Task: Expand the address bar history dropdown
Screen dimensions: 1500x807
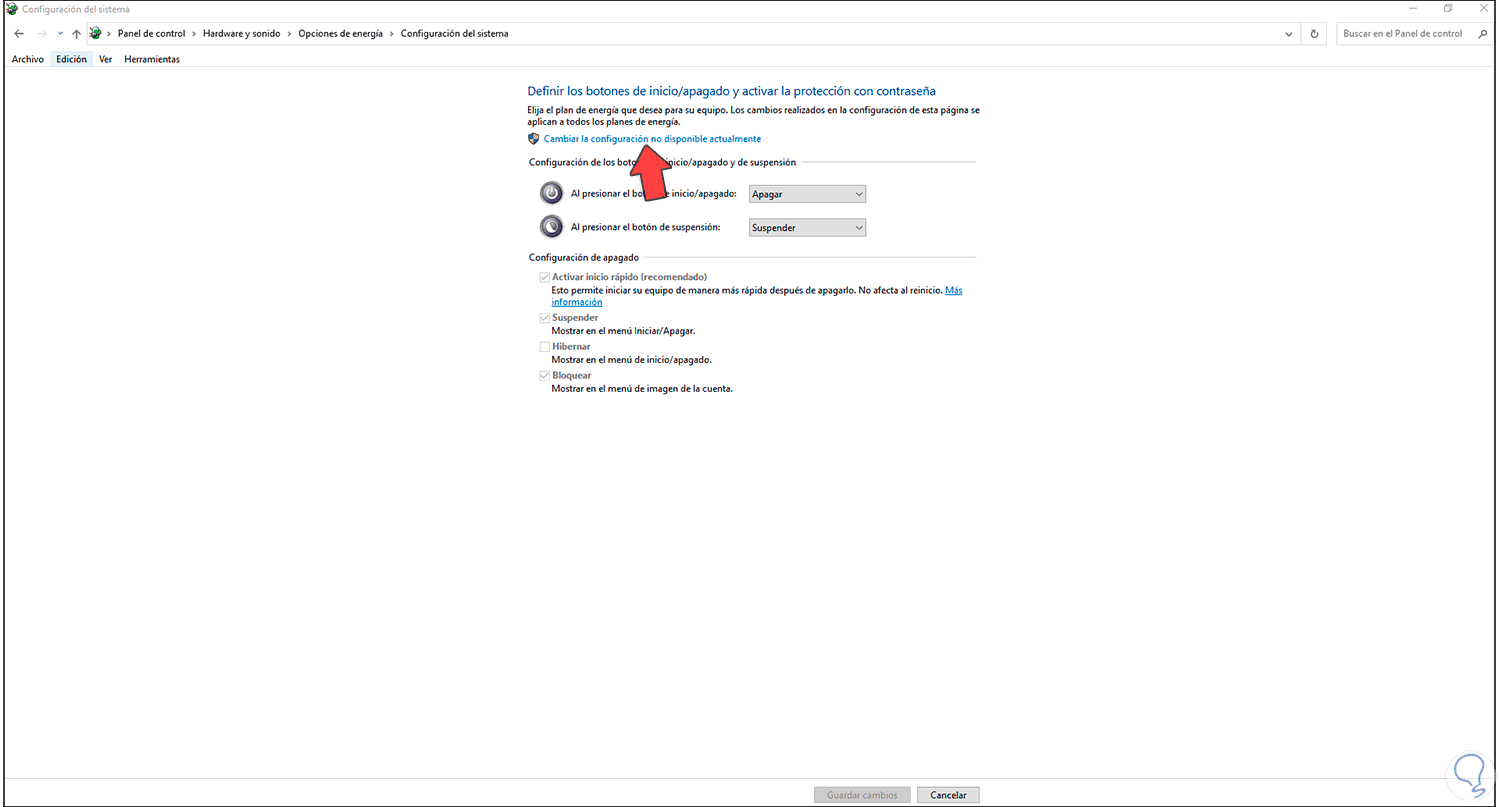Action: (x=1288, y=33)
